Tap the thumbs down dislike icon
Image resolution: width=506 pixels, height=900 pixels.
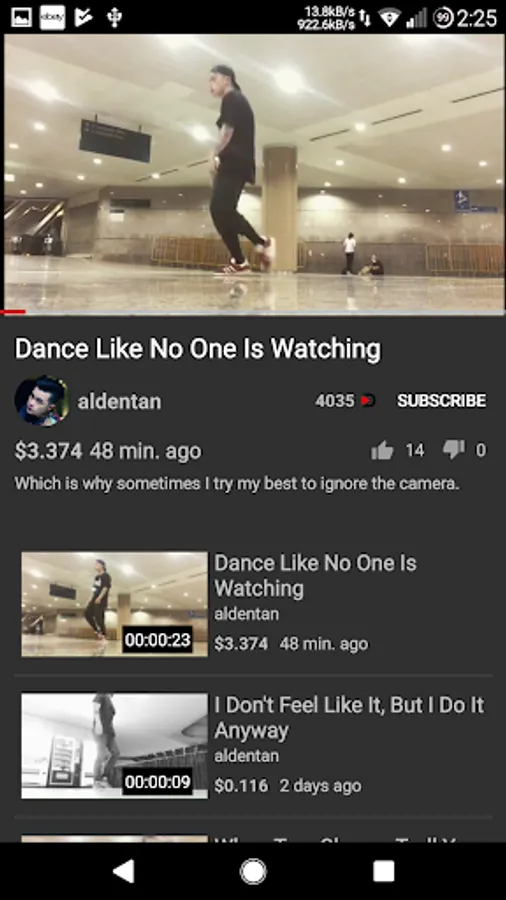453,449
